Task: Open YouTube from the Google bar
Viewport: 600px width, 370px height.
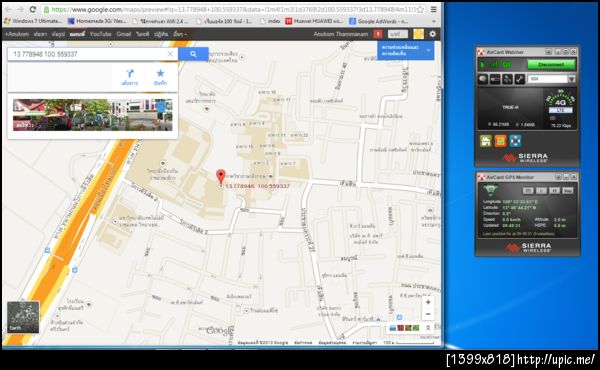Action: click(101, 34)
